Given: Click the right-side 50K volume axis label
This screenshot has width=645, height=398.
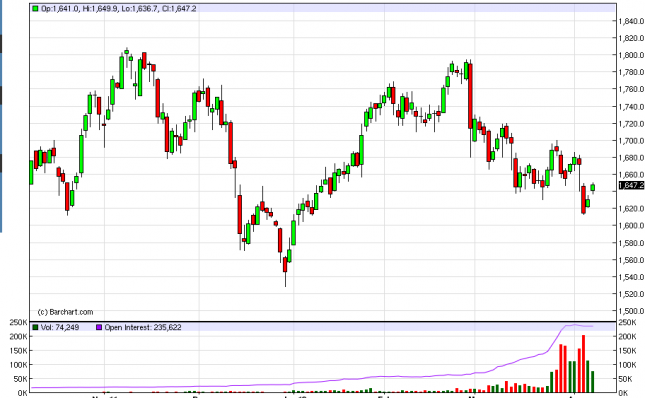Looking at the screenshot, I should click(626, 379).
